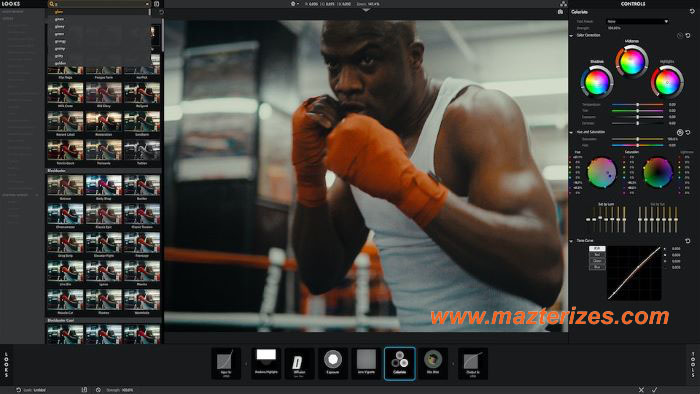
Task: Collapse the Hue and Saturation section
Action: pos(571,133)
